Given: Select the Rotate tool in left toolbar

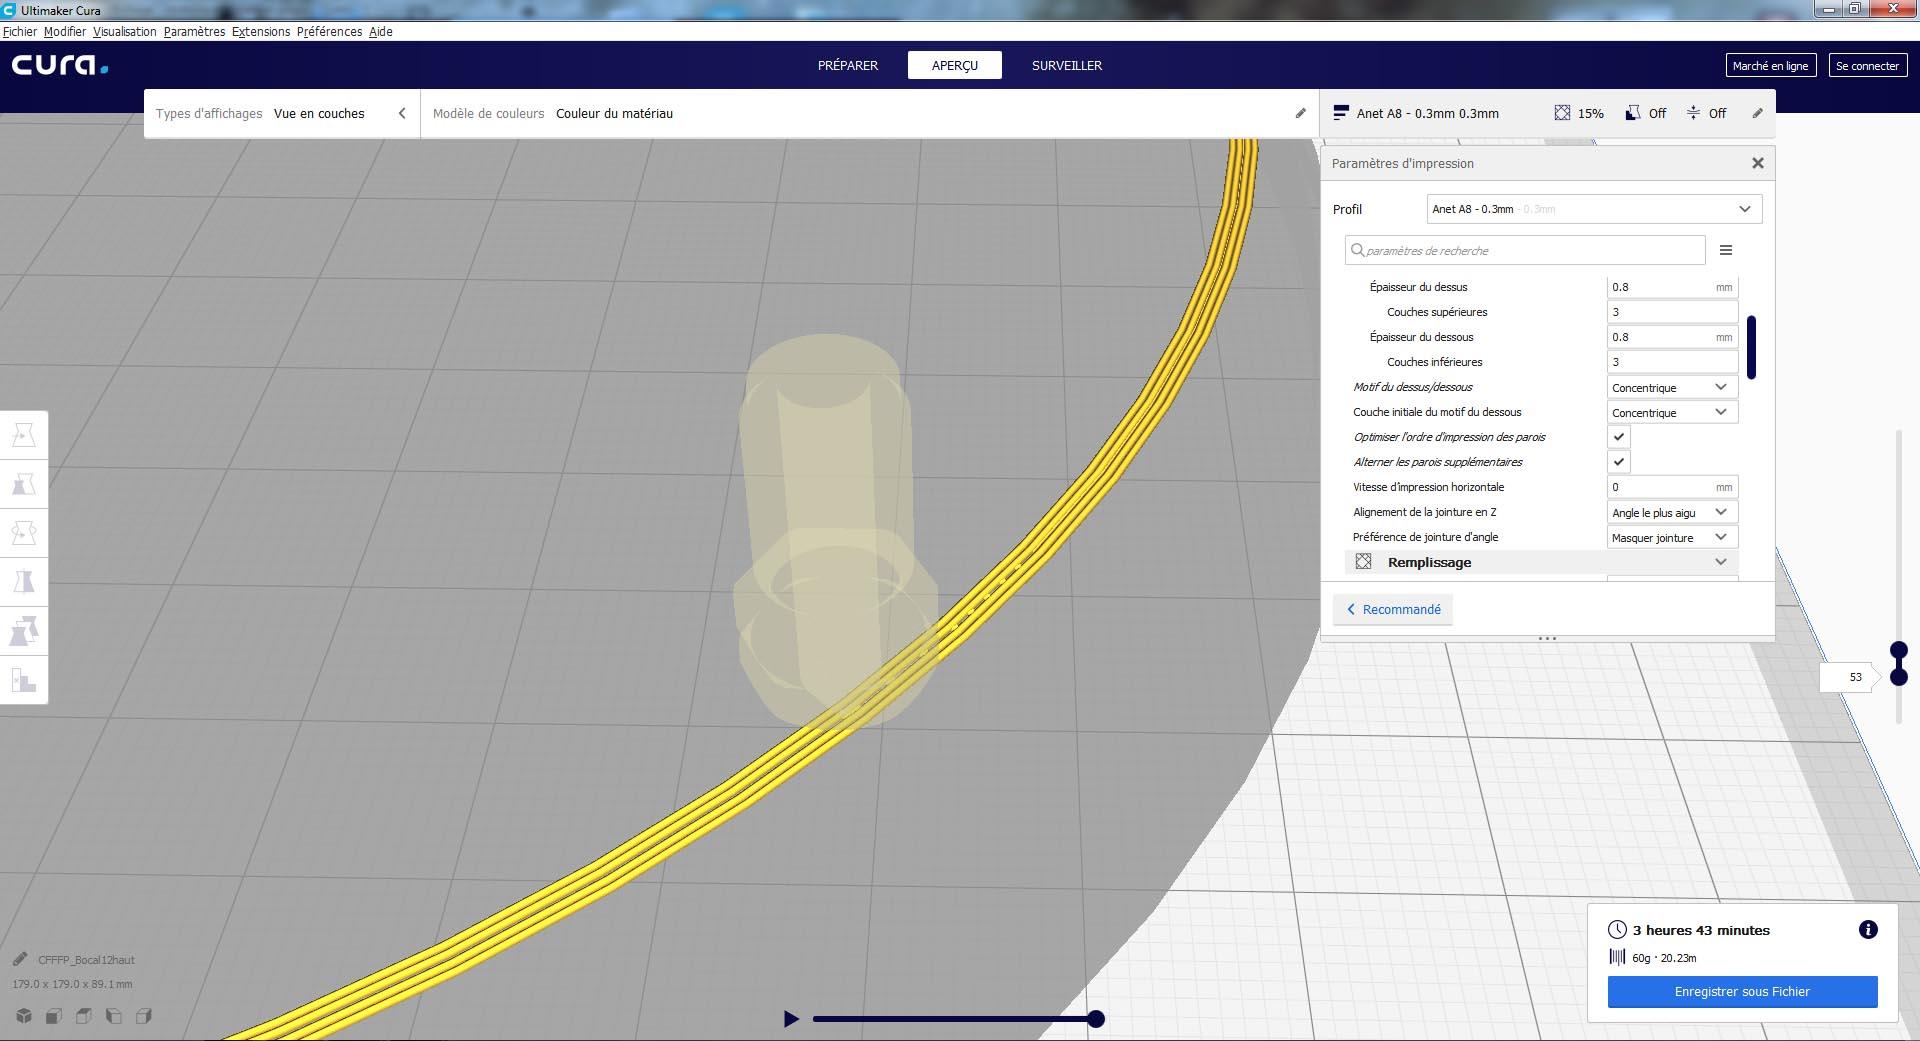Looking at the screenshot, I should 24,533.
